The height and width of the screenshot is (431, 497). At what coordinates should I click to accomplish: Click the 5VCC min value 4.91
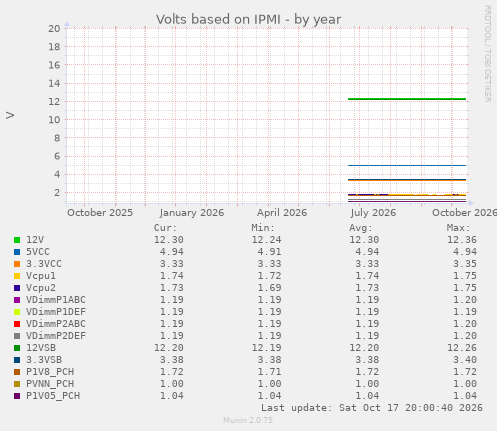[x=269, y=252]
